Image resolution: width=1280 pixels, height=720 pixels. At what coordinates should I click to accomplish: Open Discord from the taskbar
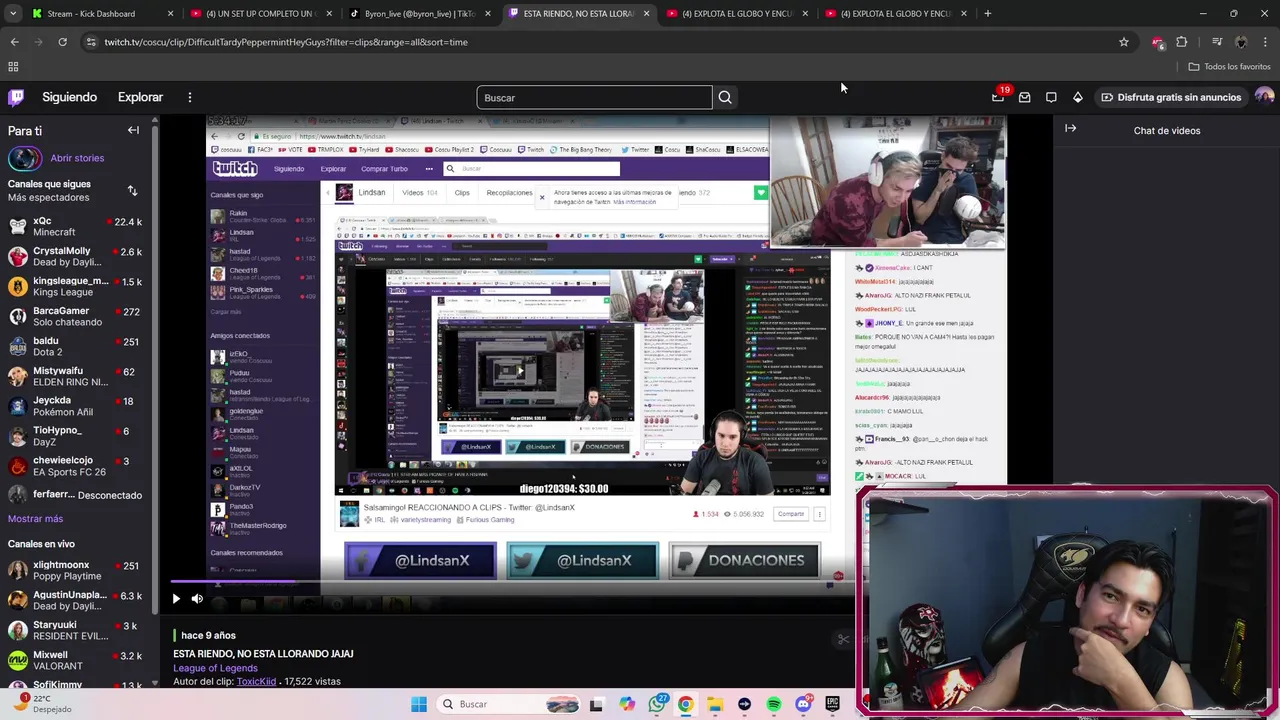coord(803,704)
